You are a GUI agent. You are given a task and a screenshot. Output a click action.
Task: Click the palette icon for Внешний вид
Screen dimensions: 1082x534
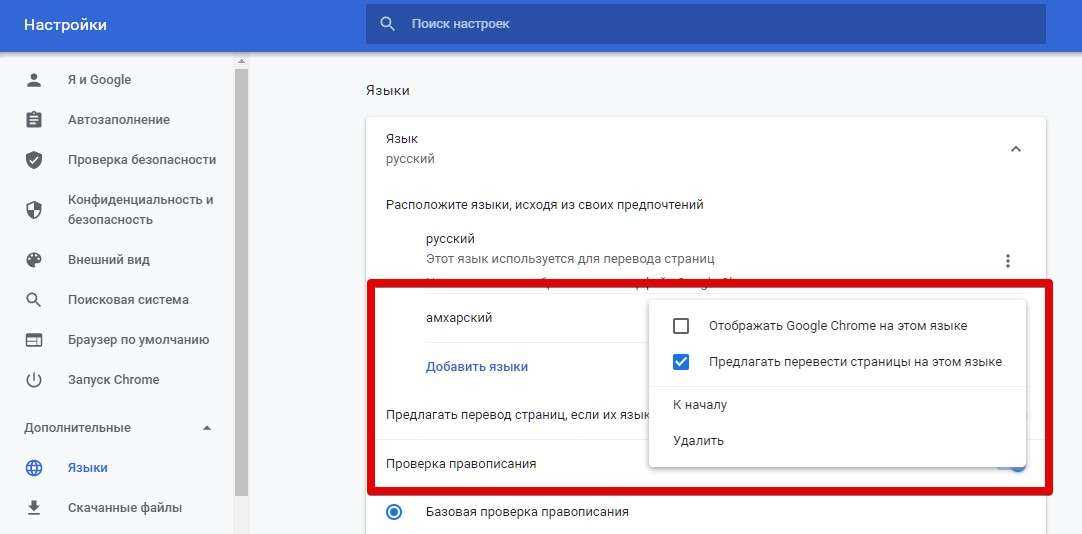[33, 260]
